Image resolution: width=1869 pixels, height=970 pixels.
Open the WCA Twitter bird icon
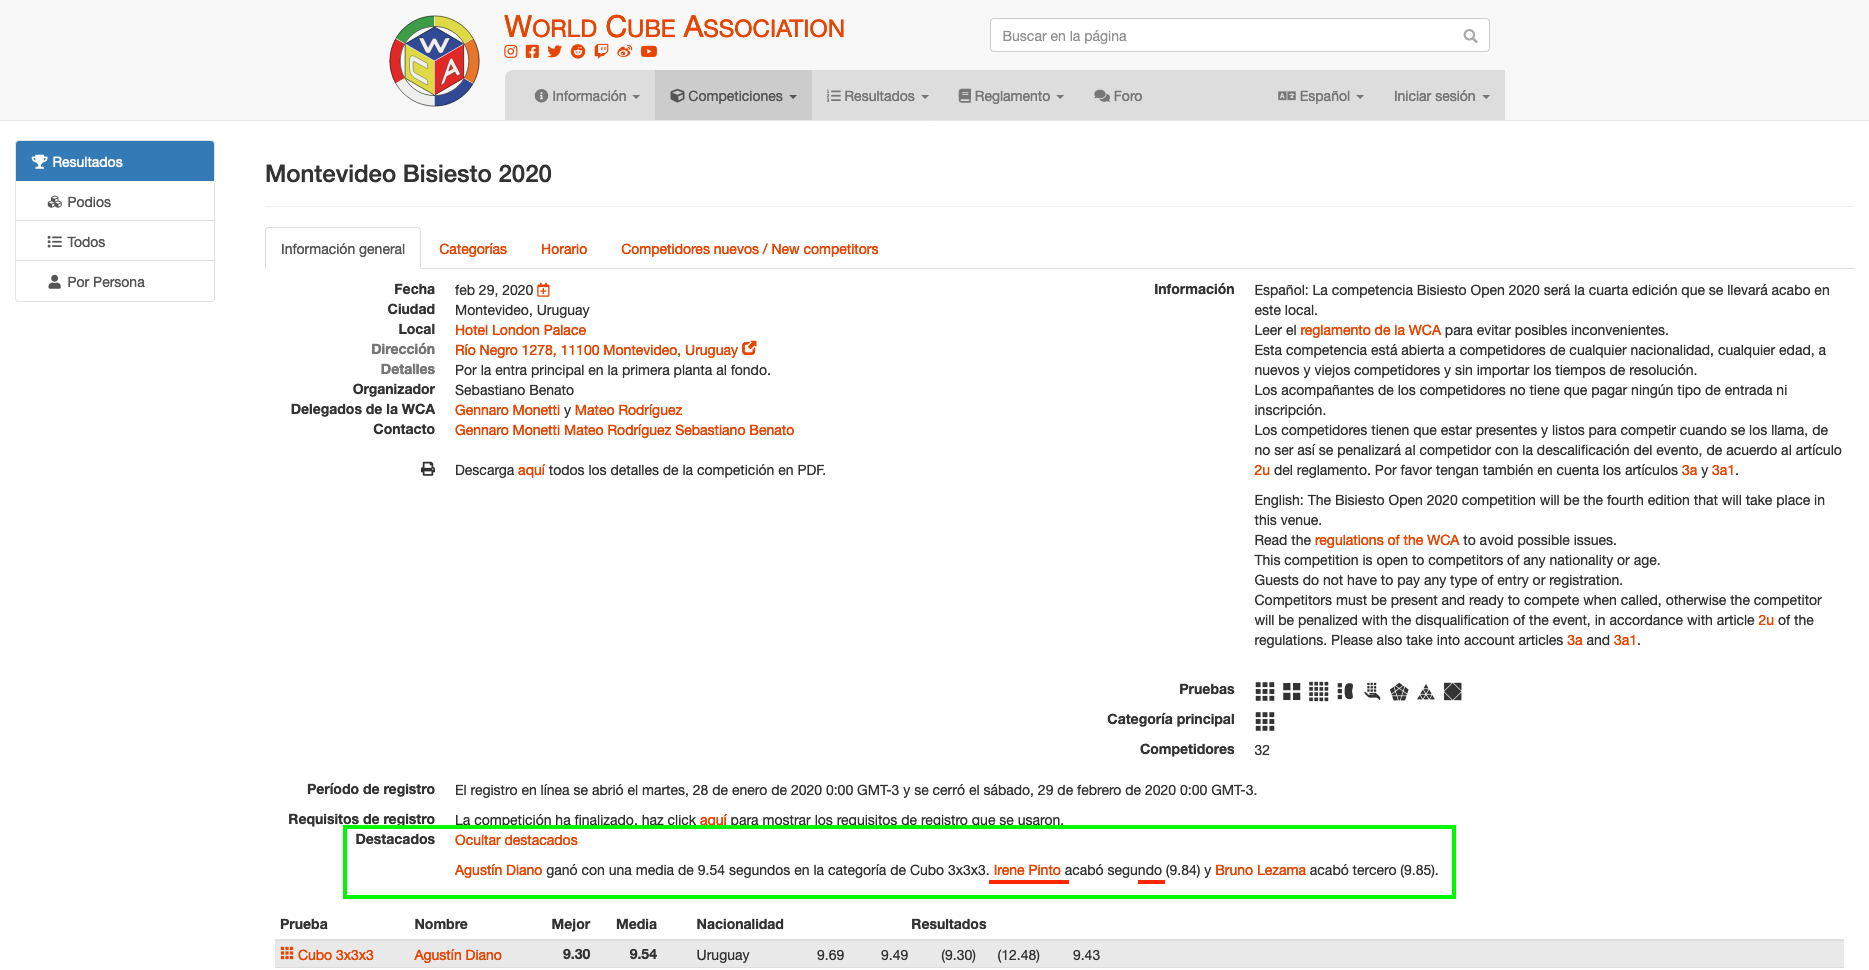click(555, 52)
